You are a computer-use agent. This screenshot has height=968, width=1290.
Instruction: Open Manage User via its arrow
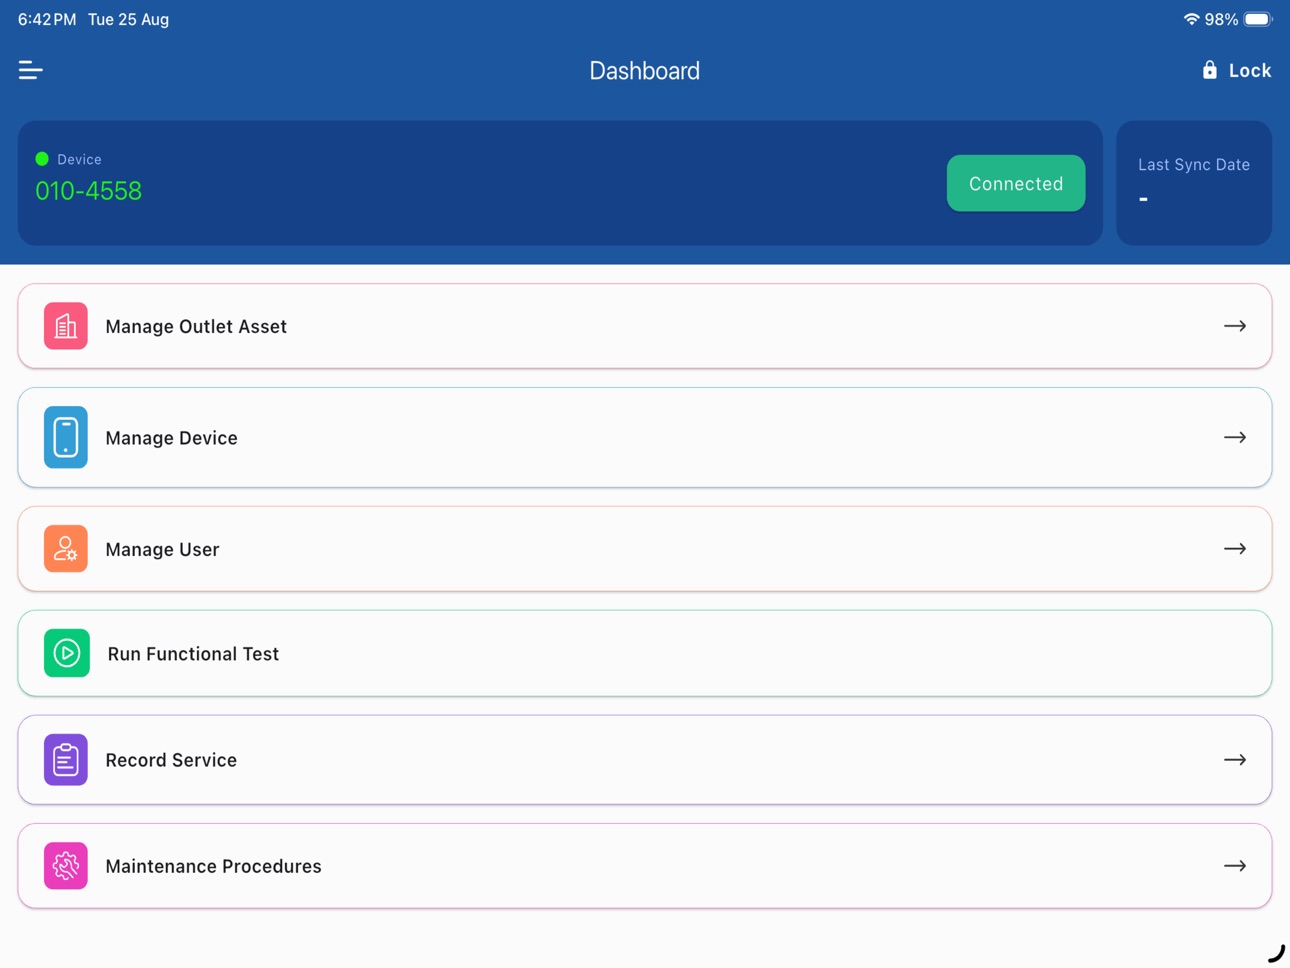(x=1235, y=549)
